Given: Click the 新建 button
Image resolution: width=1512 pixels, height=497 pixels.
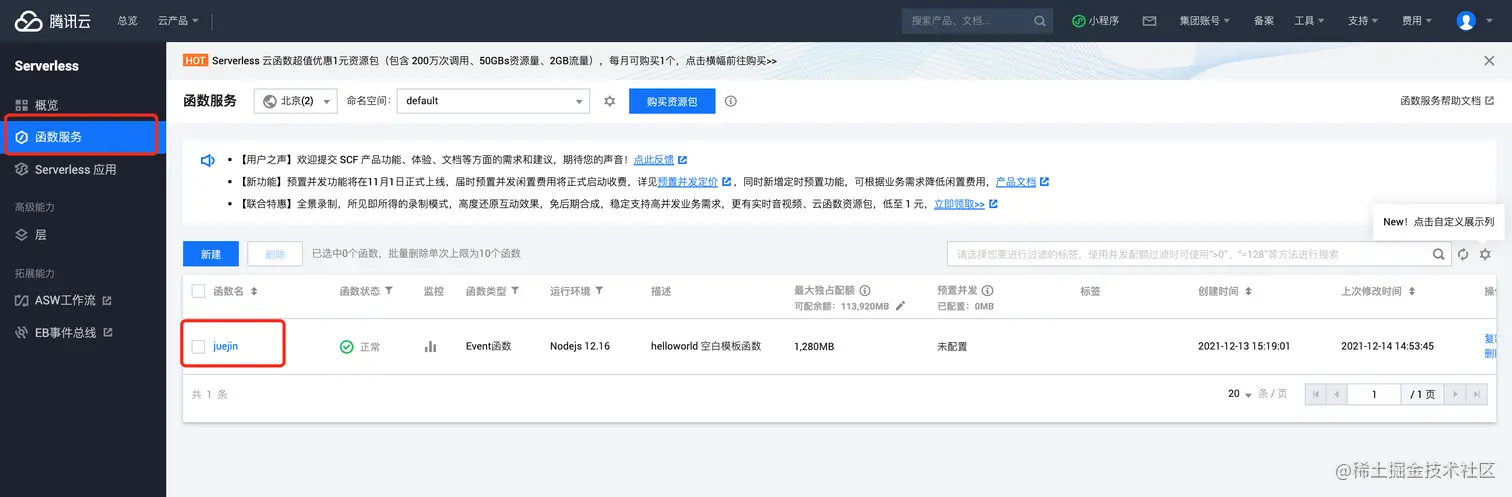Looking at the screenshot, I should click(211, 254).
